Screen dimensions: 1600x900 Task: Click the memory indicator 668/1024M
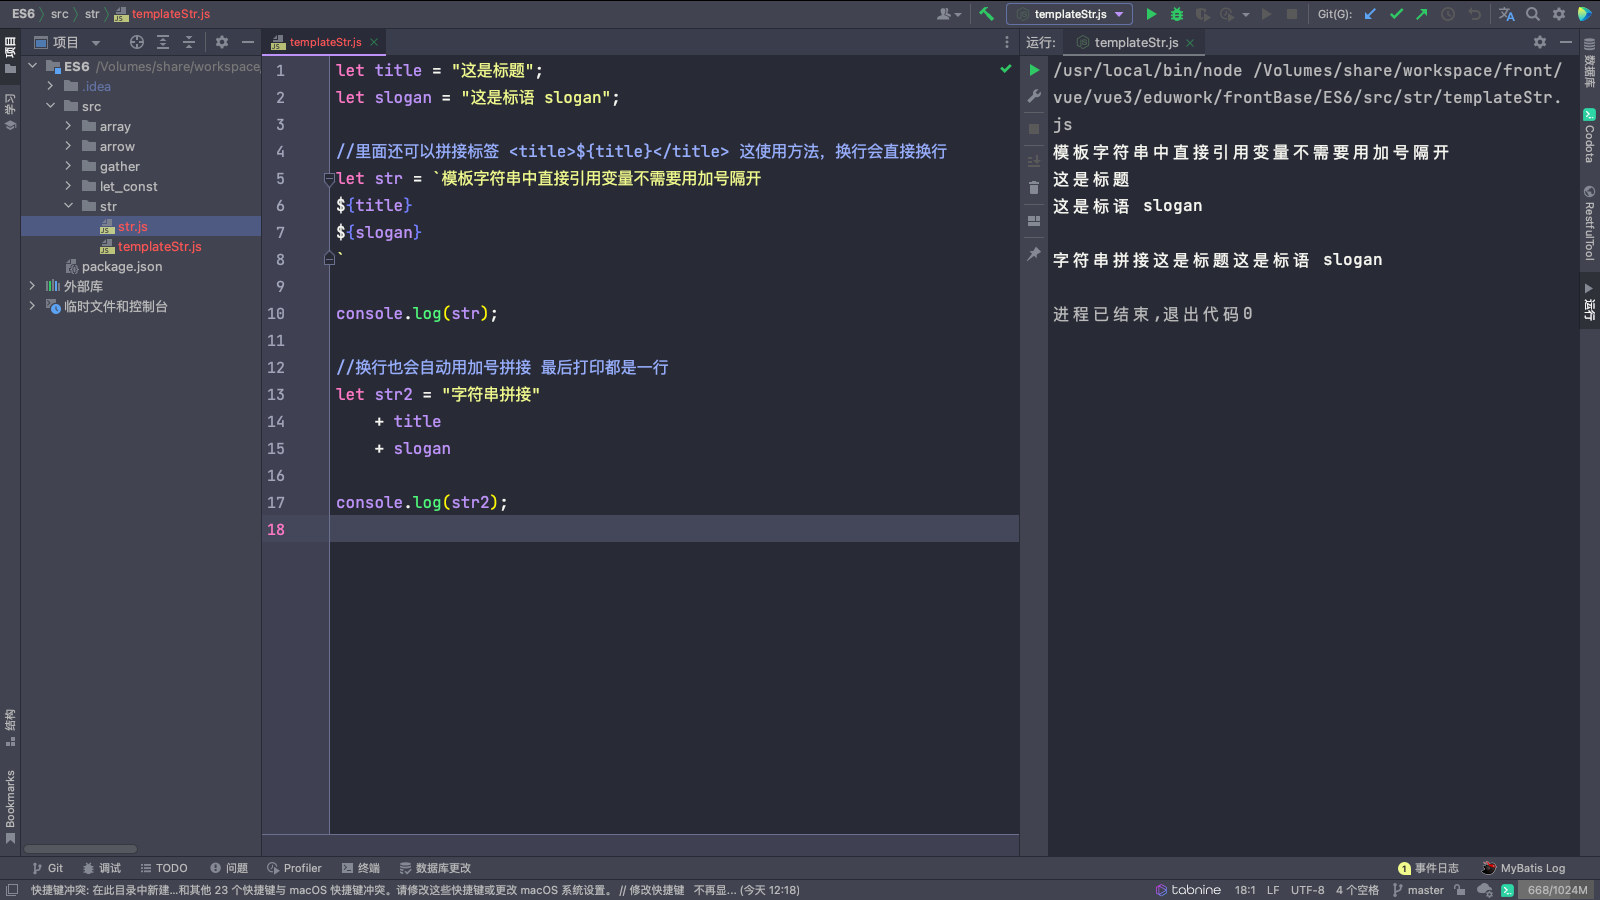1557,890
